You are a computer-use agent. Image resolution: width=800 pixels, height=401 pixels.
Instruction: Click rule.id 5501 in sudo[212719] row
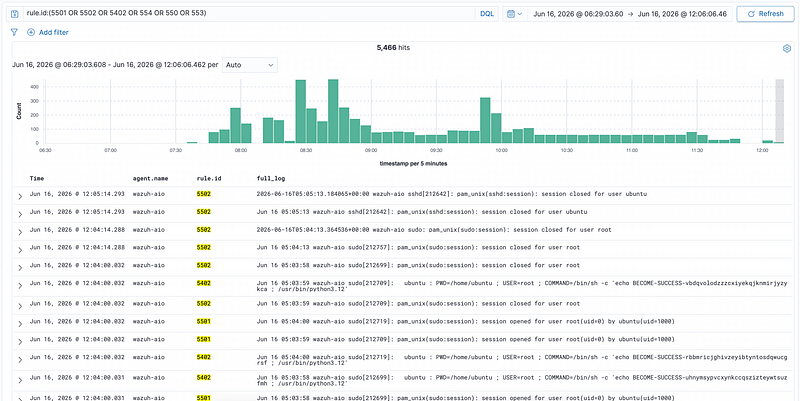point(204,321)
